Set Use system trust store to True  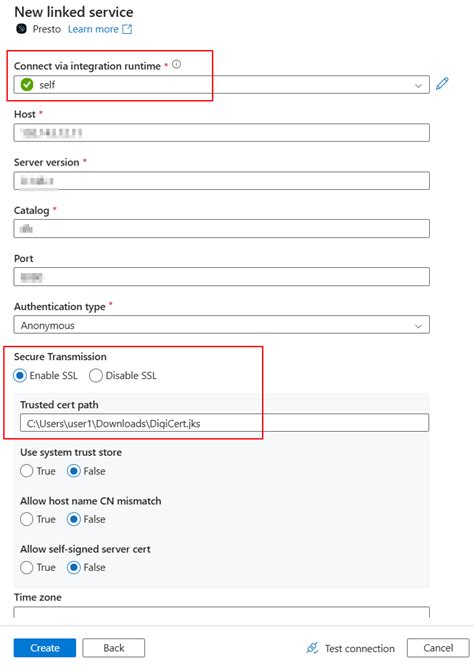(x=26, y=471)
